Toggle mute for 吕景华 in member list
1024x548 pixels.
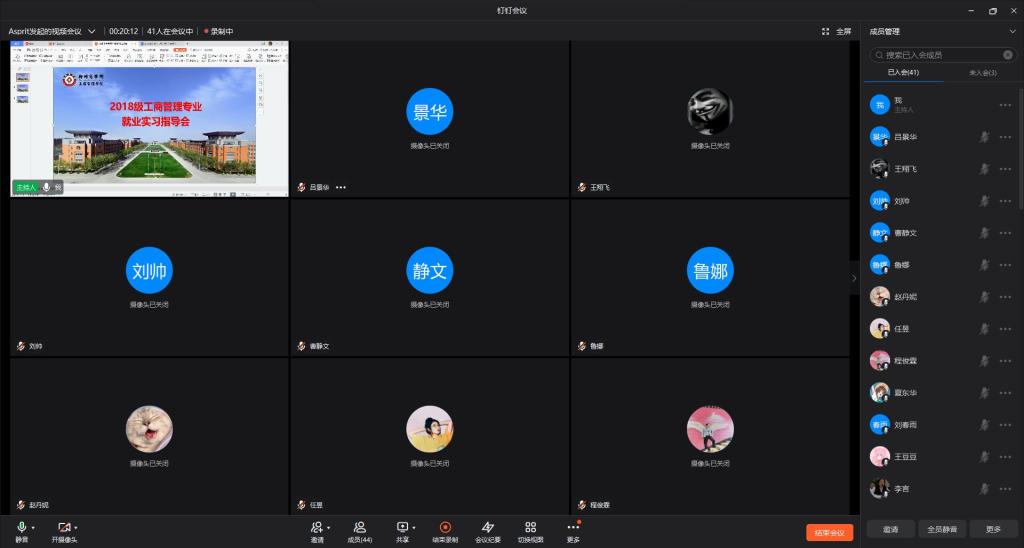(x=984, y=137)
